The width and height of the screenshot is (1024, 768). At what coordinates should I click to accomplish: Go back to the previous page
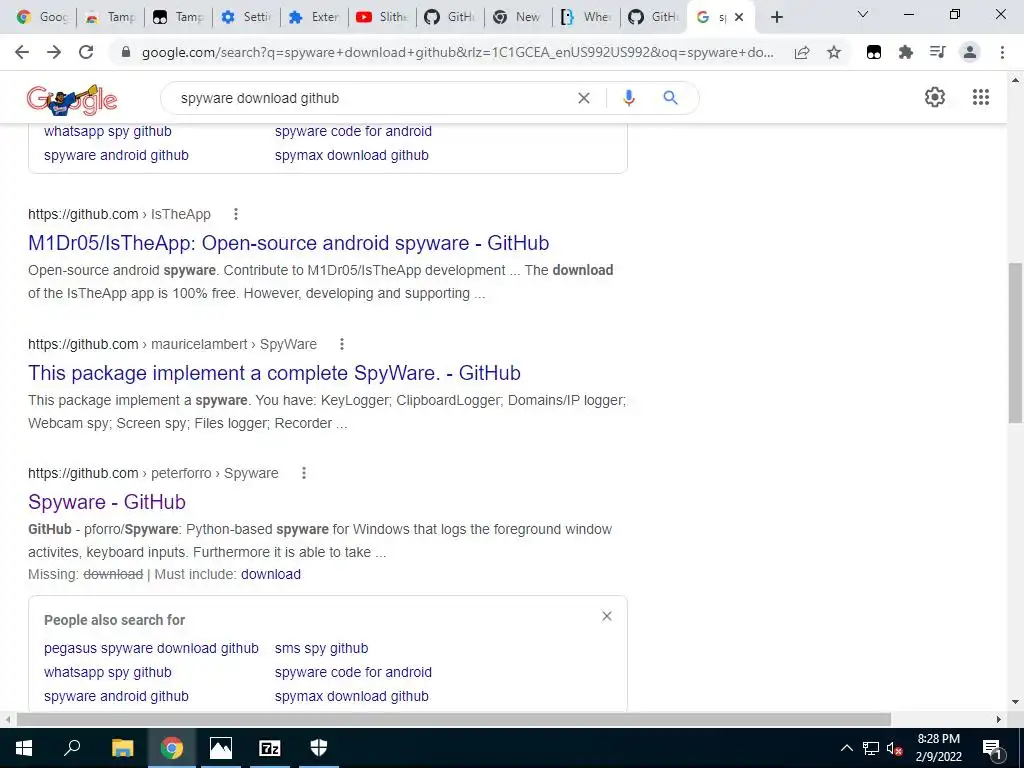pos(22,52)
